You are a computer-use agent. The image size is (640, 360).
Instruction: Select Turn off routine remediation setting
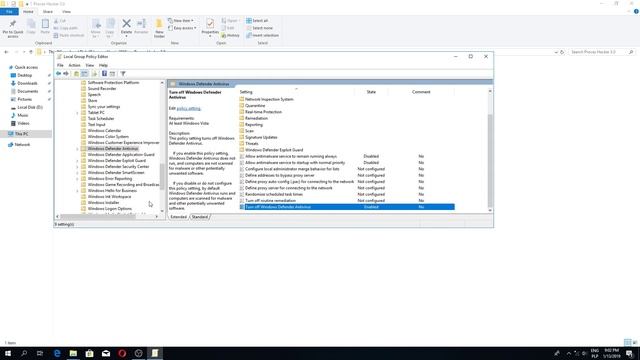270,201
